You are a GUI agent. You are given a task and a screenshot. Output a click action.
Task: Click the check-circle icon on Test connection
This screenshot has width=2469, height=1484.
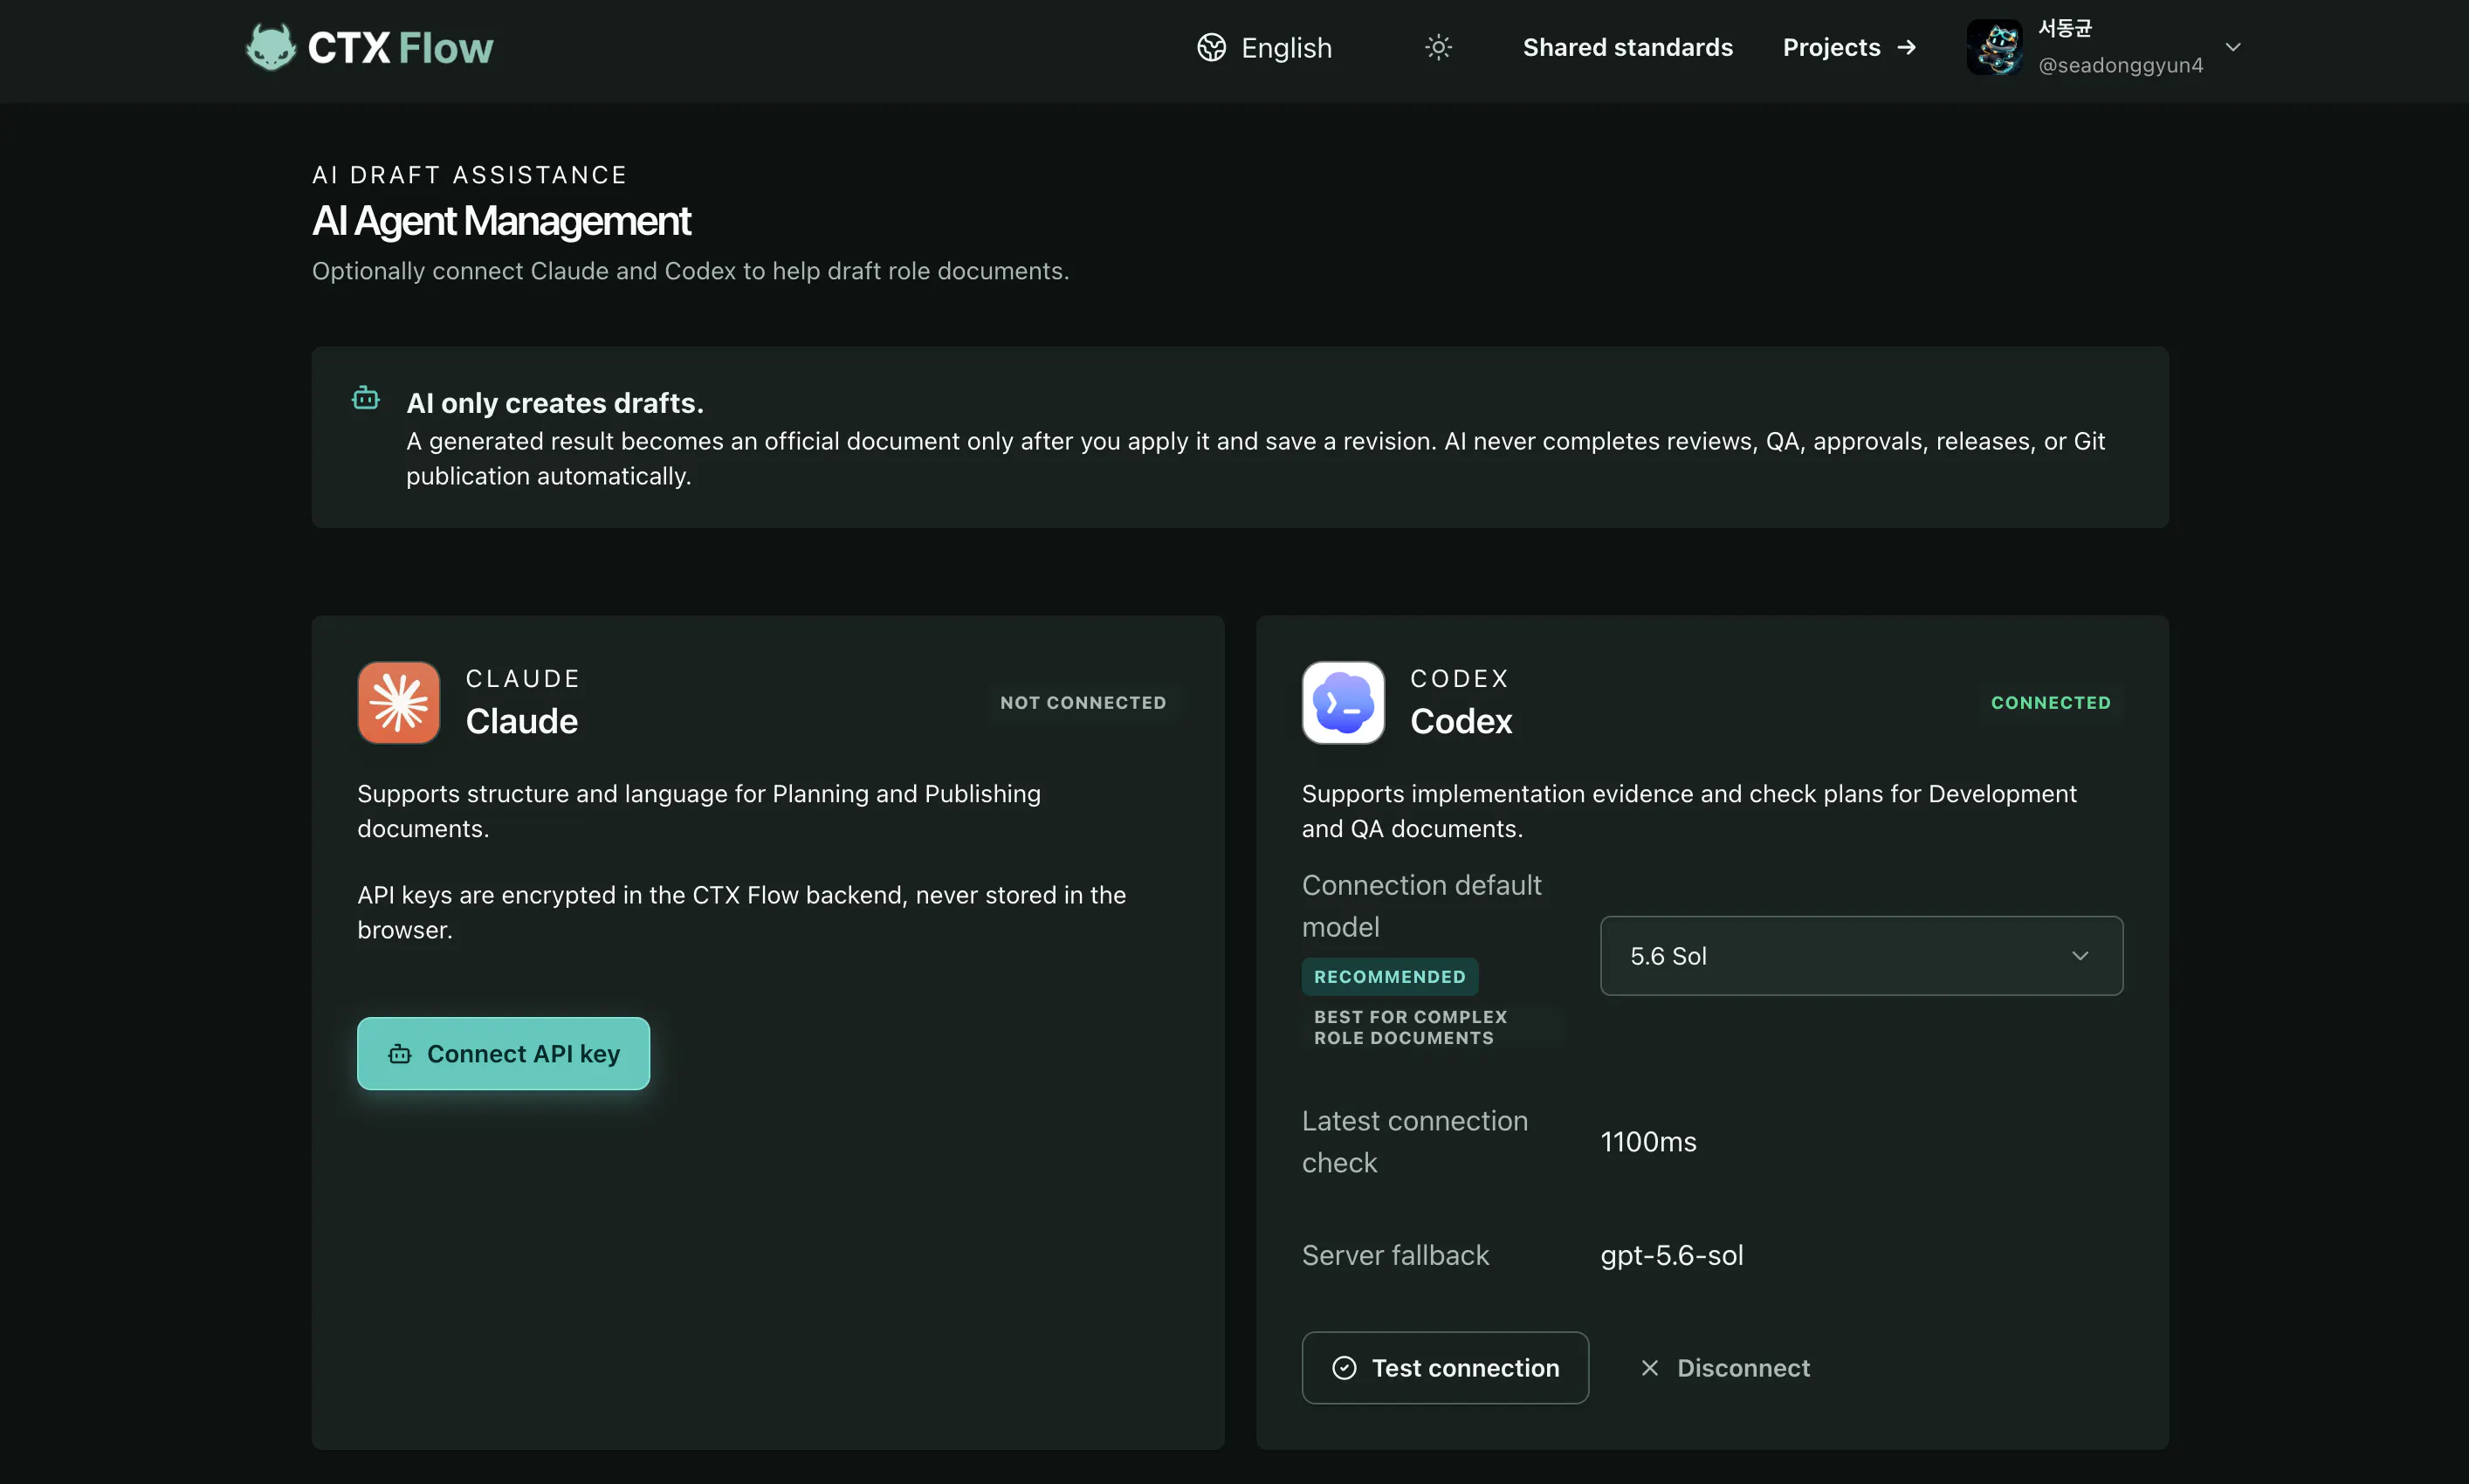click(x=1344, y=1367)
